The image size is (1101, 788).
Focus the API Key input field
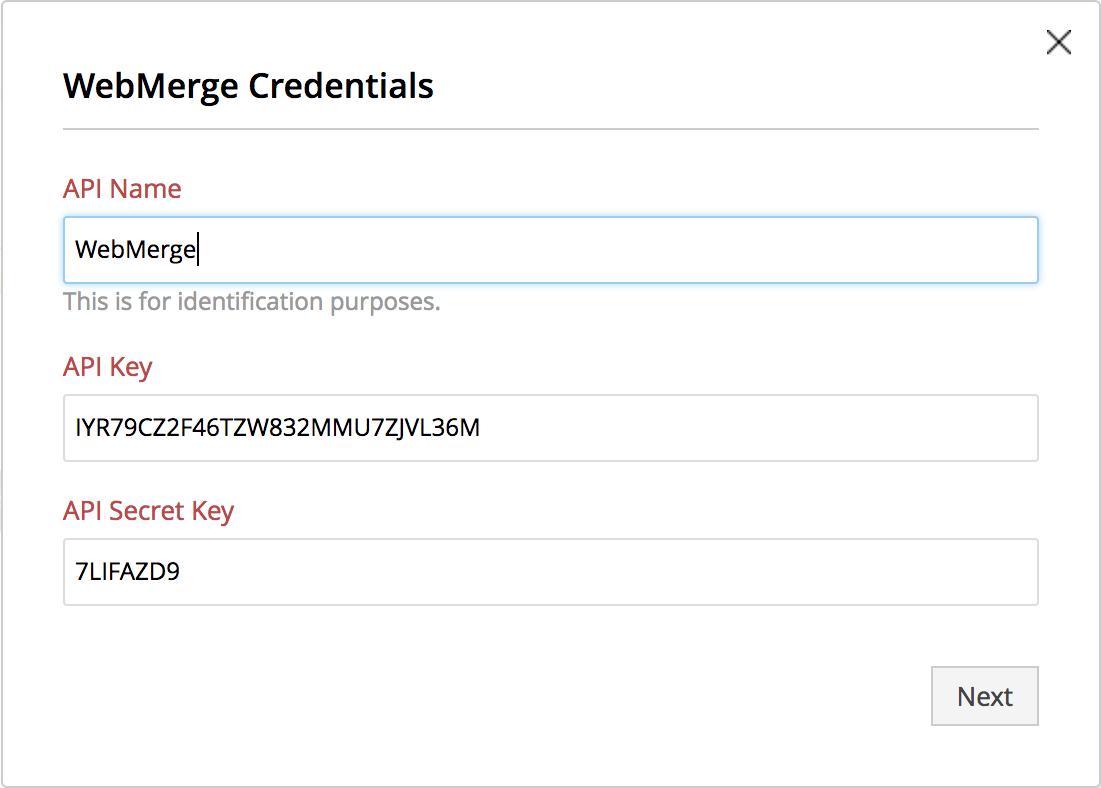[x=700, y=428]
